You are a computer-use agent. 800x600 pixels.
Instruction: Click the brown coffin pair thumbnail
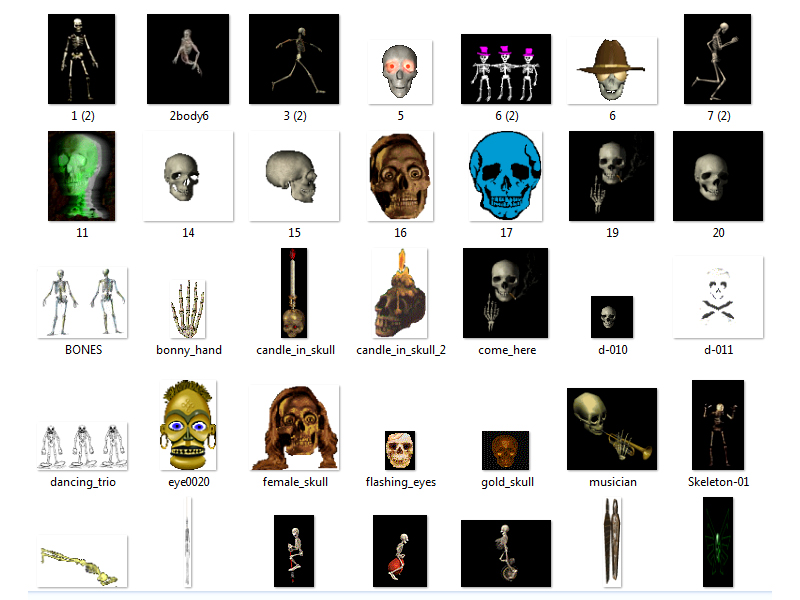point(612,542)
